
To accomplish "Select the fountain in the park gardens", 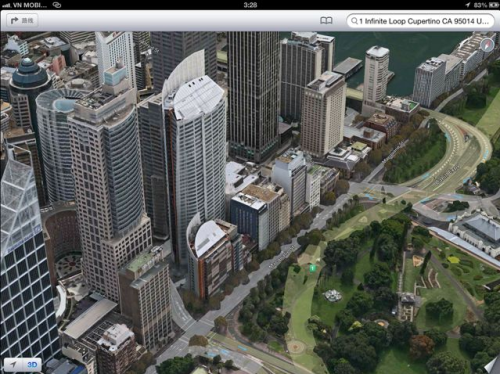I will [332, 295].
